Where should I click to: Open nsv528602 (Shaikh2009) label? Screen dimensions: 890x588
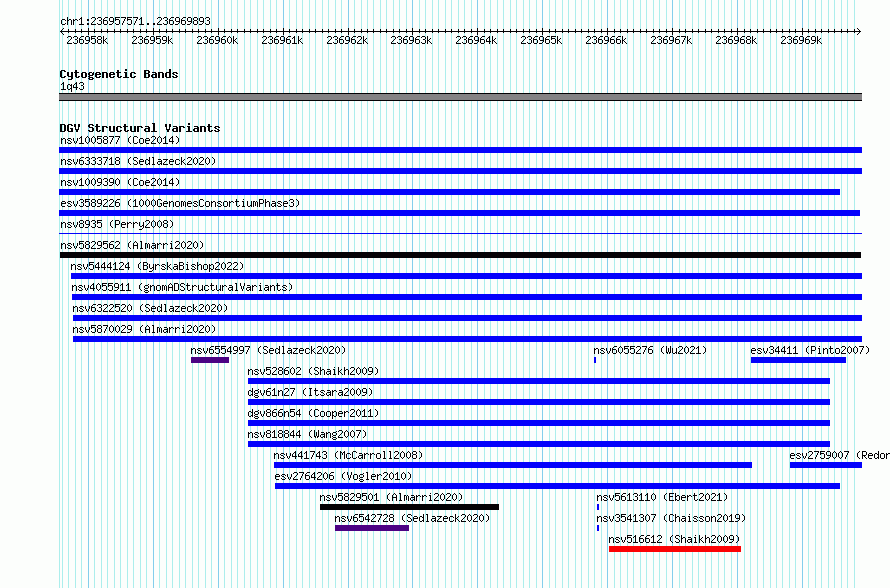pyautogui.click(x=313, y=371)
